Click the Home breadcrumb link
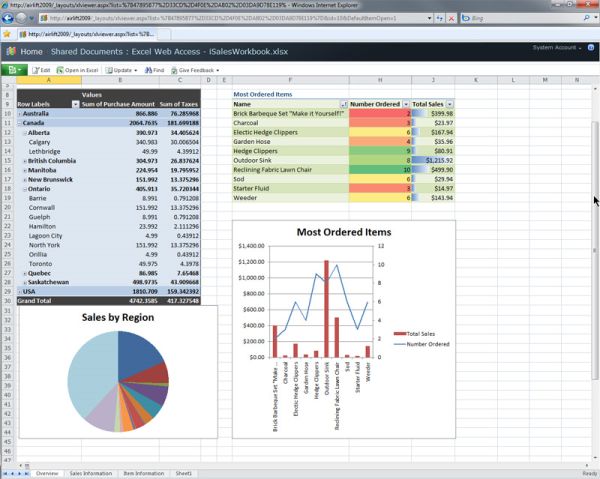 (31, 52)
